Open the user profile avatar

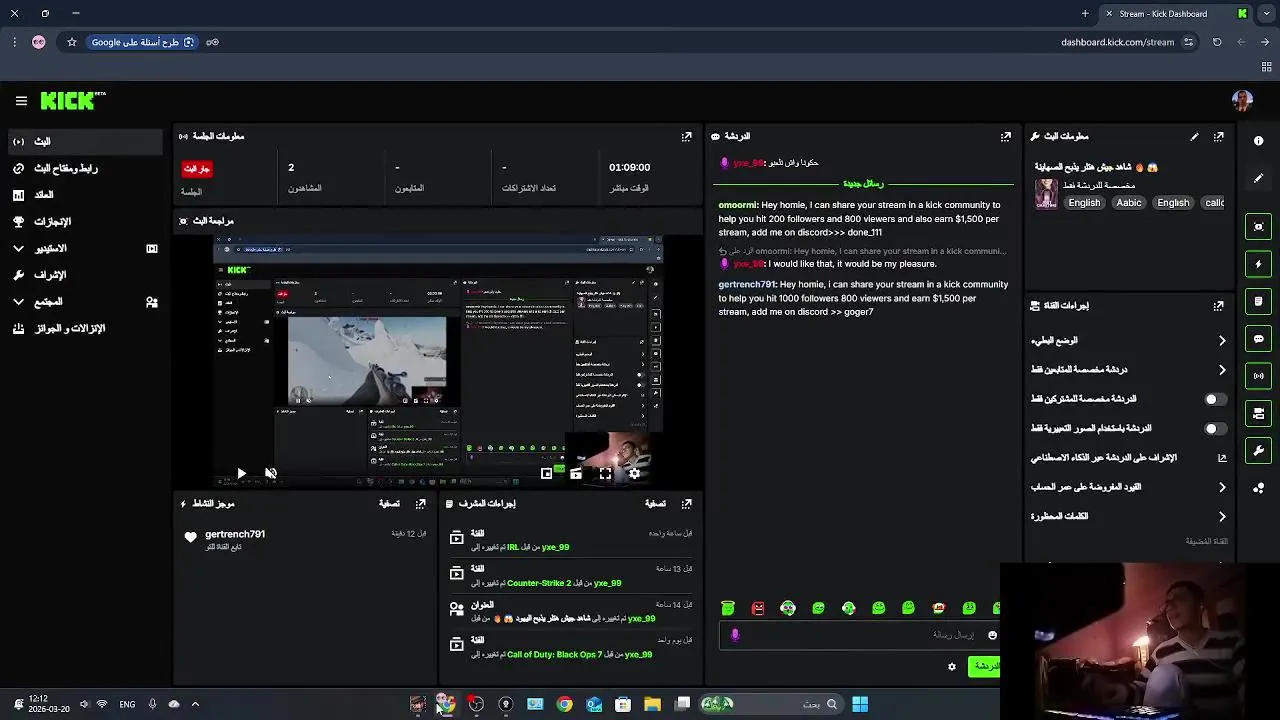point(1242,100)
